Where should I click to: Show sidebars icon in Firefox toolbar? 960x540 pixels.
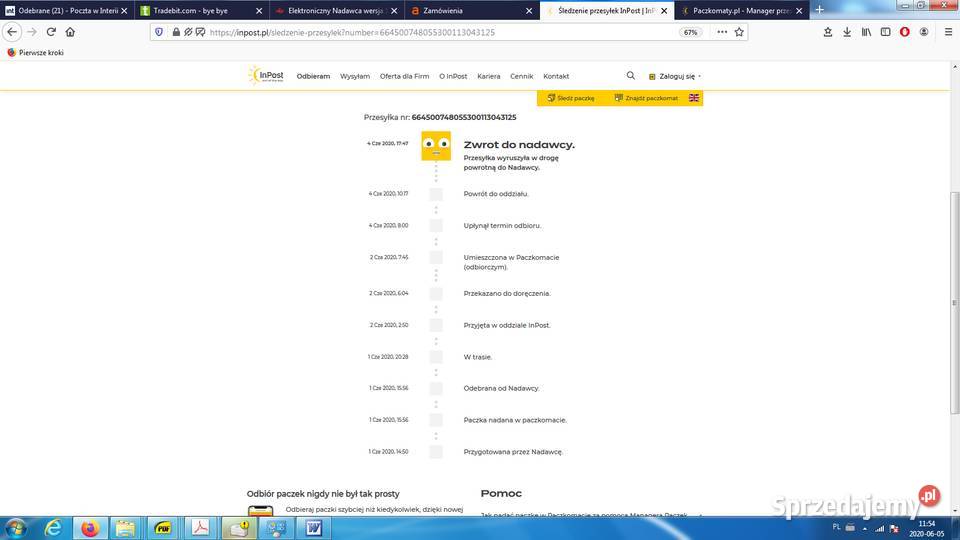[885, 32]
